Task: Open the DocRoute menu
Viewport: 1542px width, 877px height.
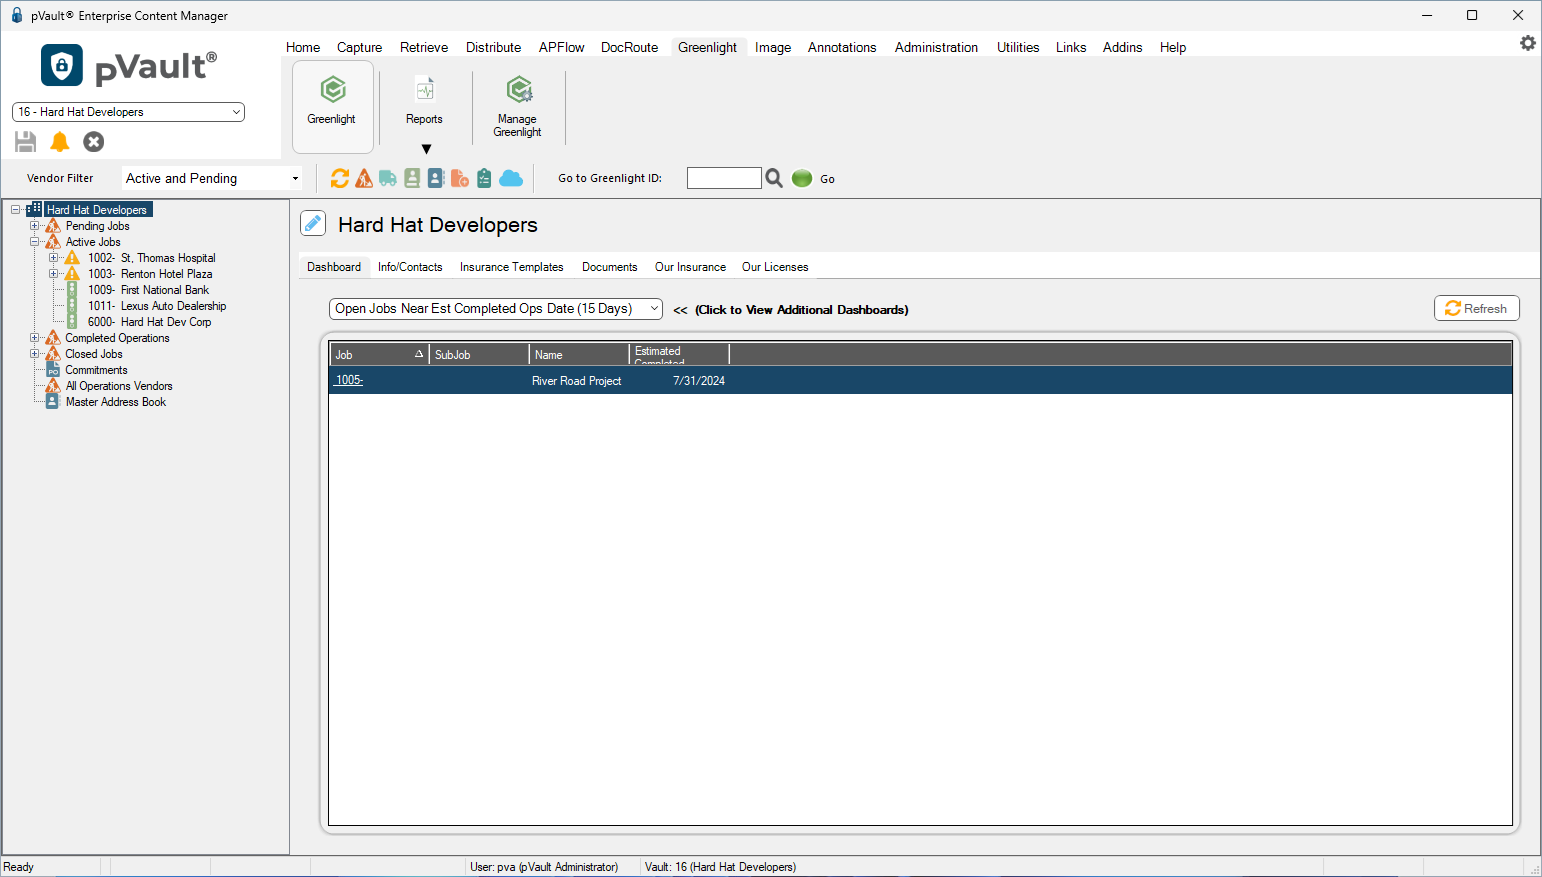Action: 629,47
